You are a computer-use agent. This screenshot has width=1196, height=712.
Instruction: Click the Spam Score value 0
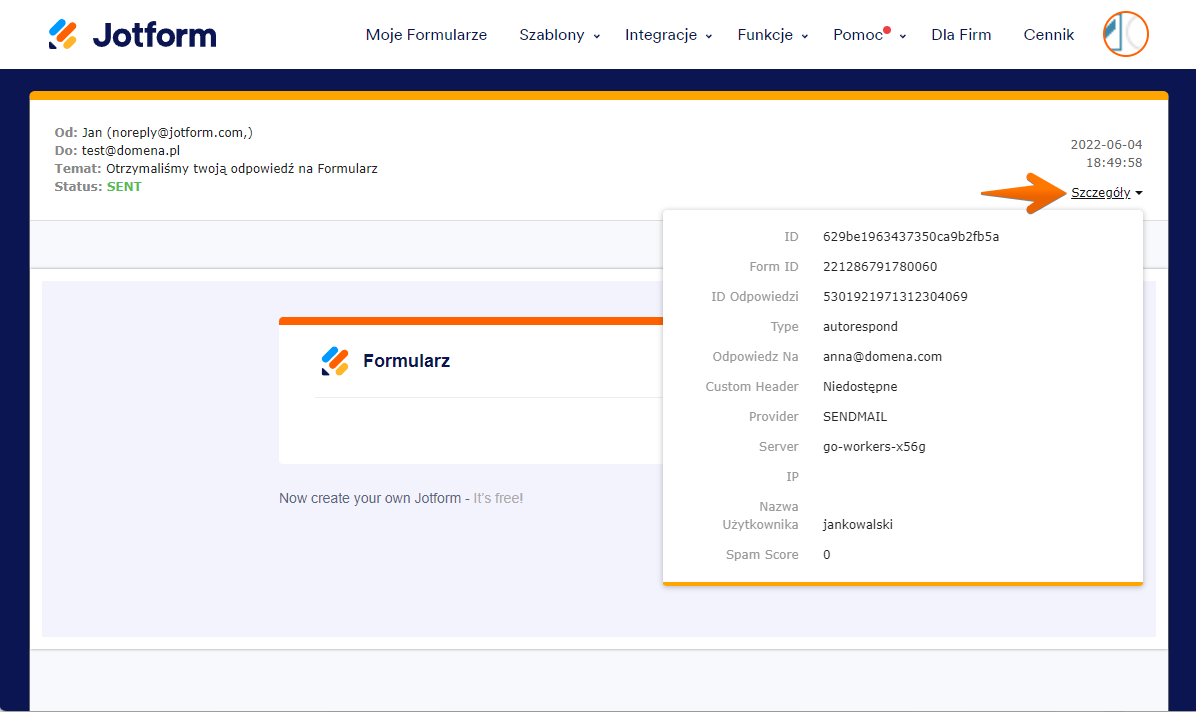(827, 555)
